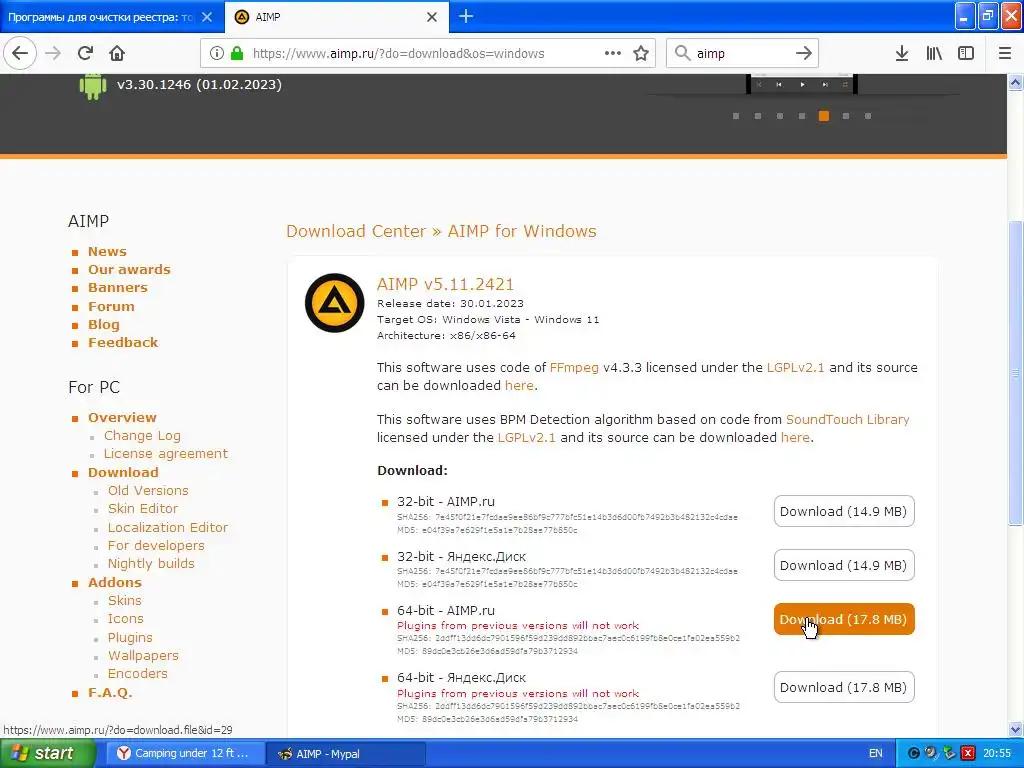
Task: Bookmark this page with the star
Action: click(641, 54)
